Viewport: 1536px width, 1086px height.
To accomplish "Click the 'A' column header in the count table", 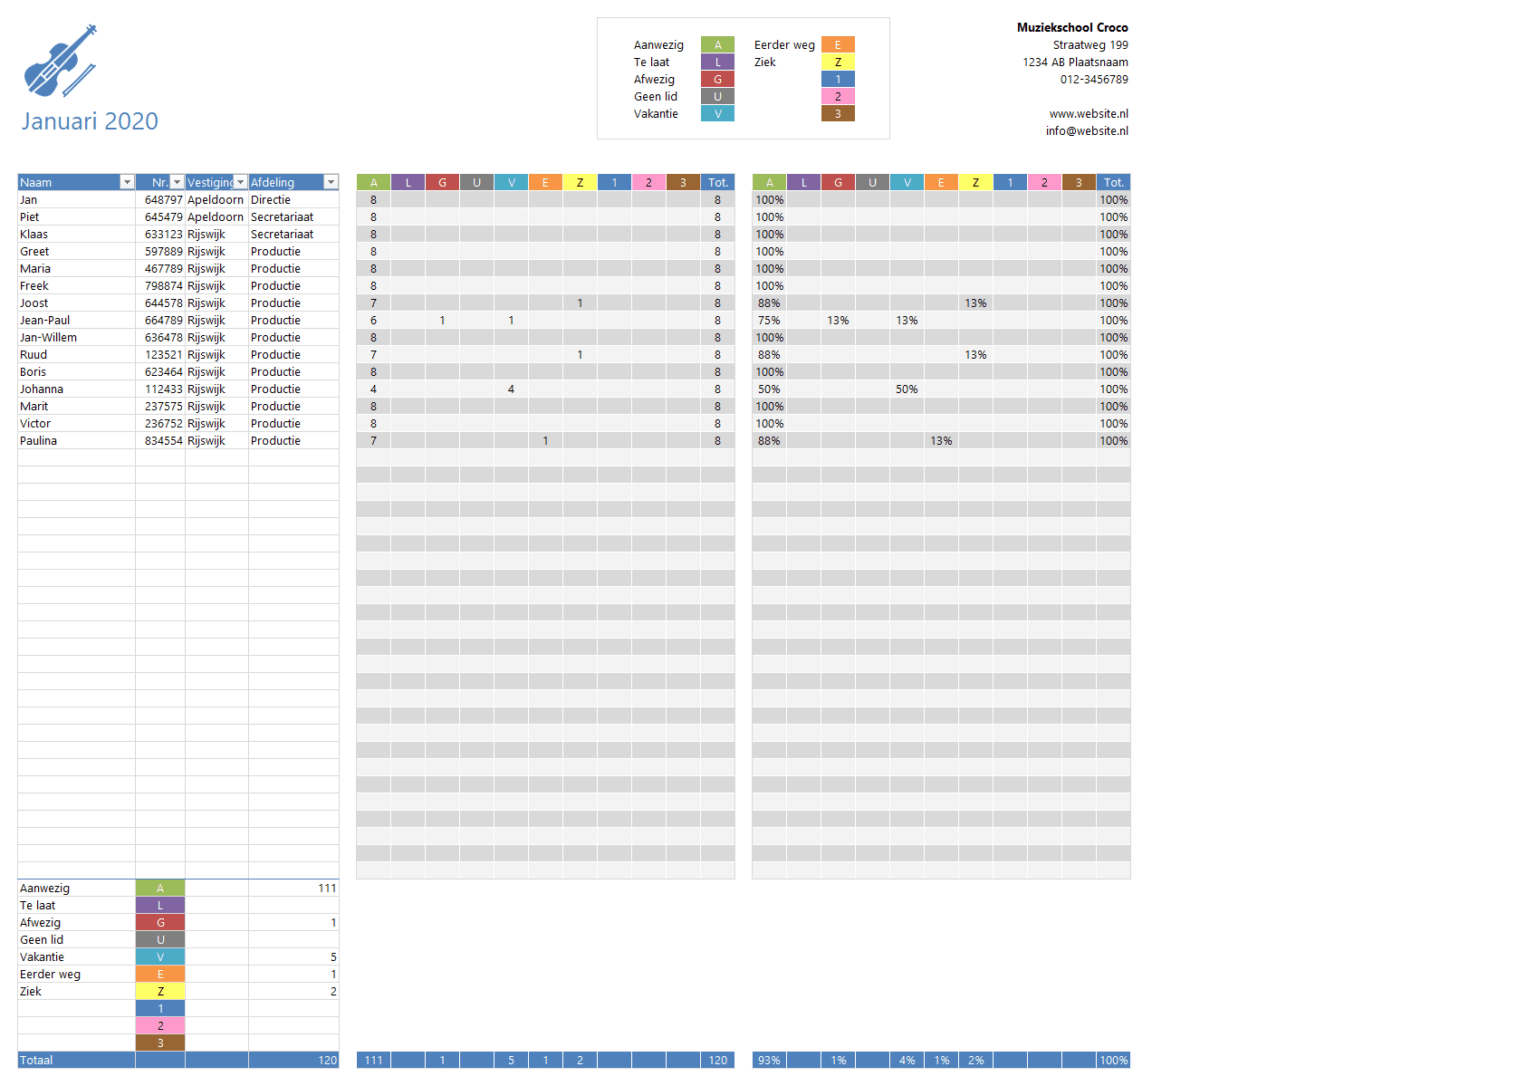I will pos(373,182).
